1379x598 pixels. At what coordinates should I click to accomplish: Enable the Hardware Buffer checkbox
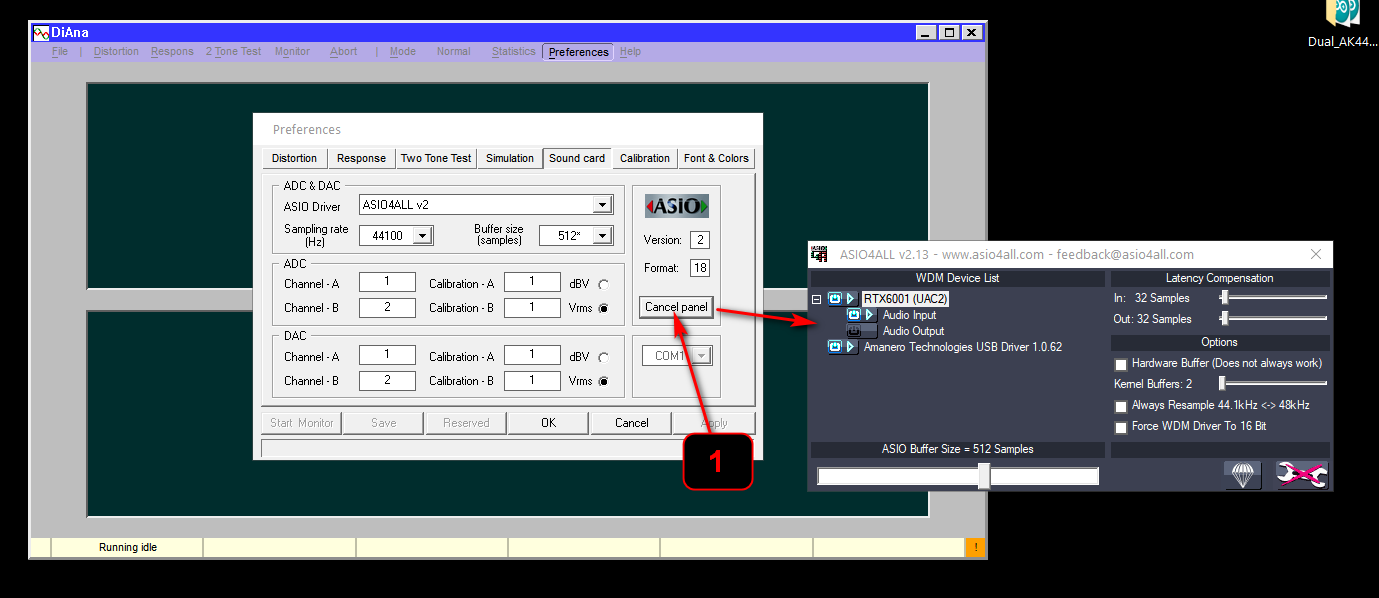point(1121,364)
